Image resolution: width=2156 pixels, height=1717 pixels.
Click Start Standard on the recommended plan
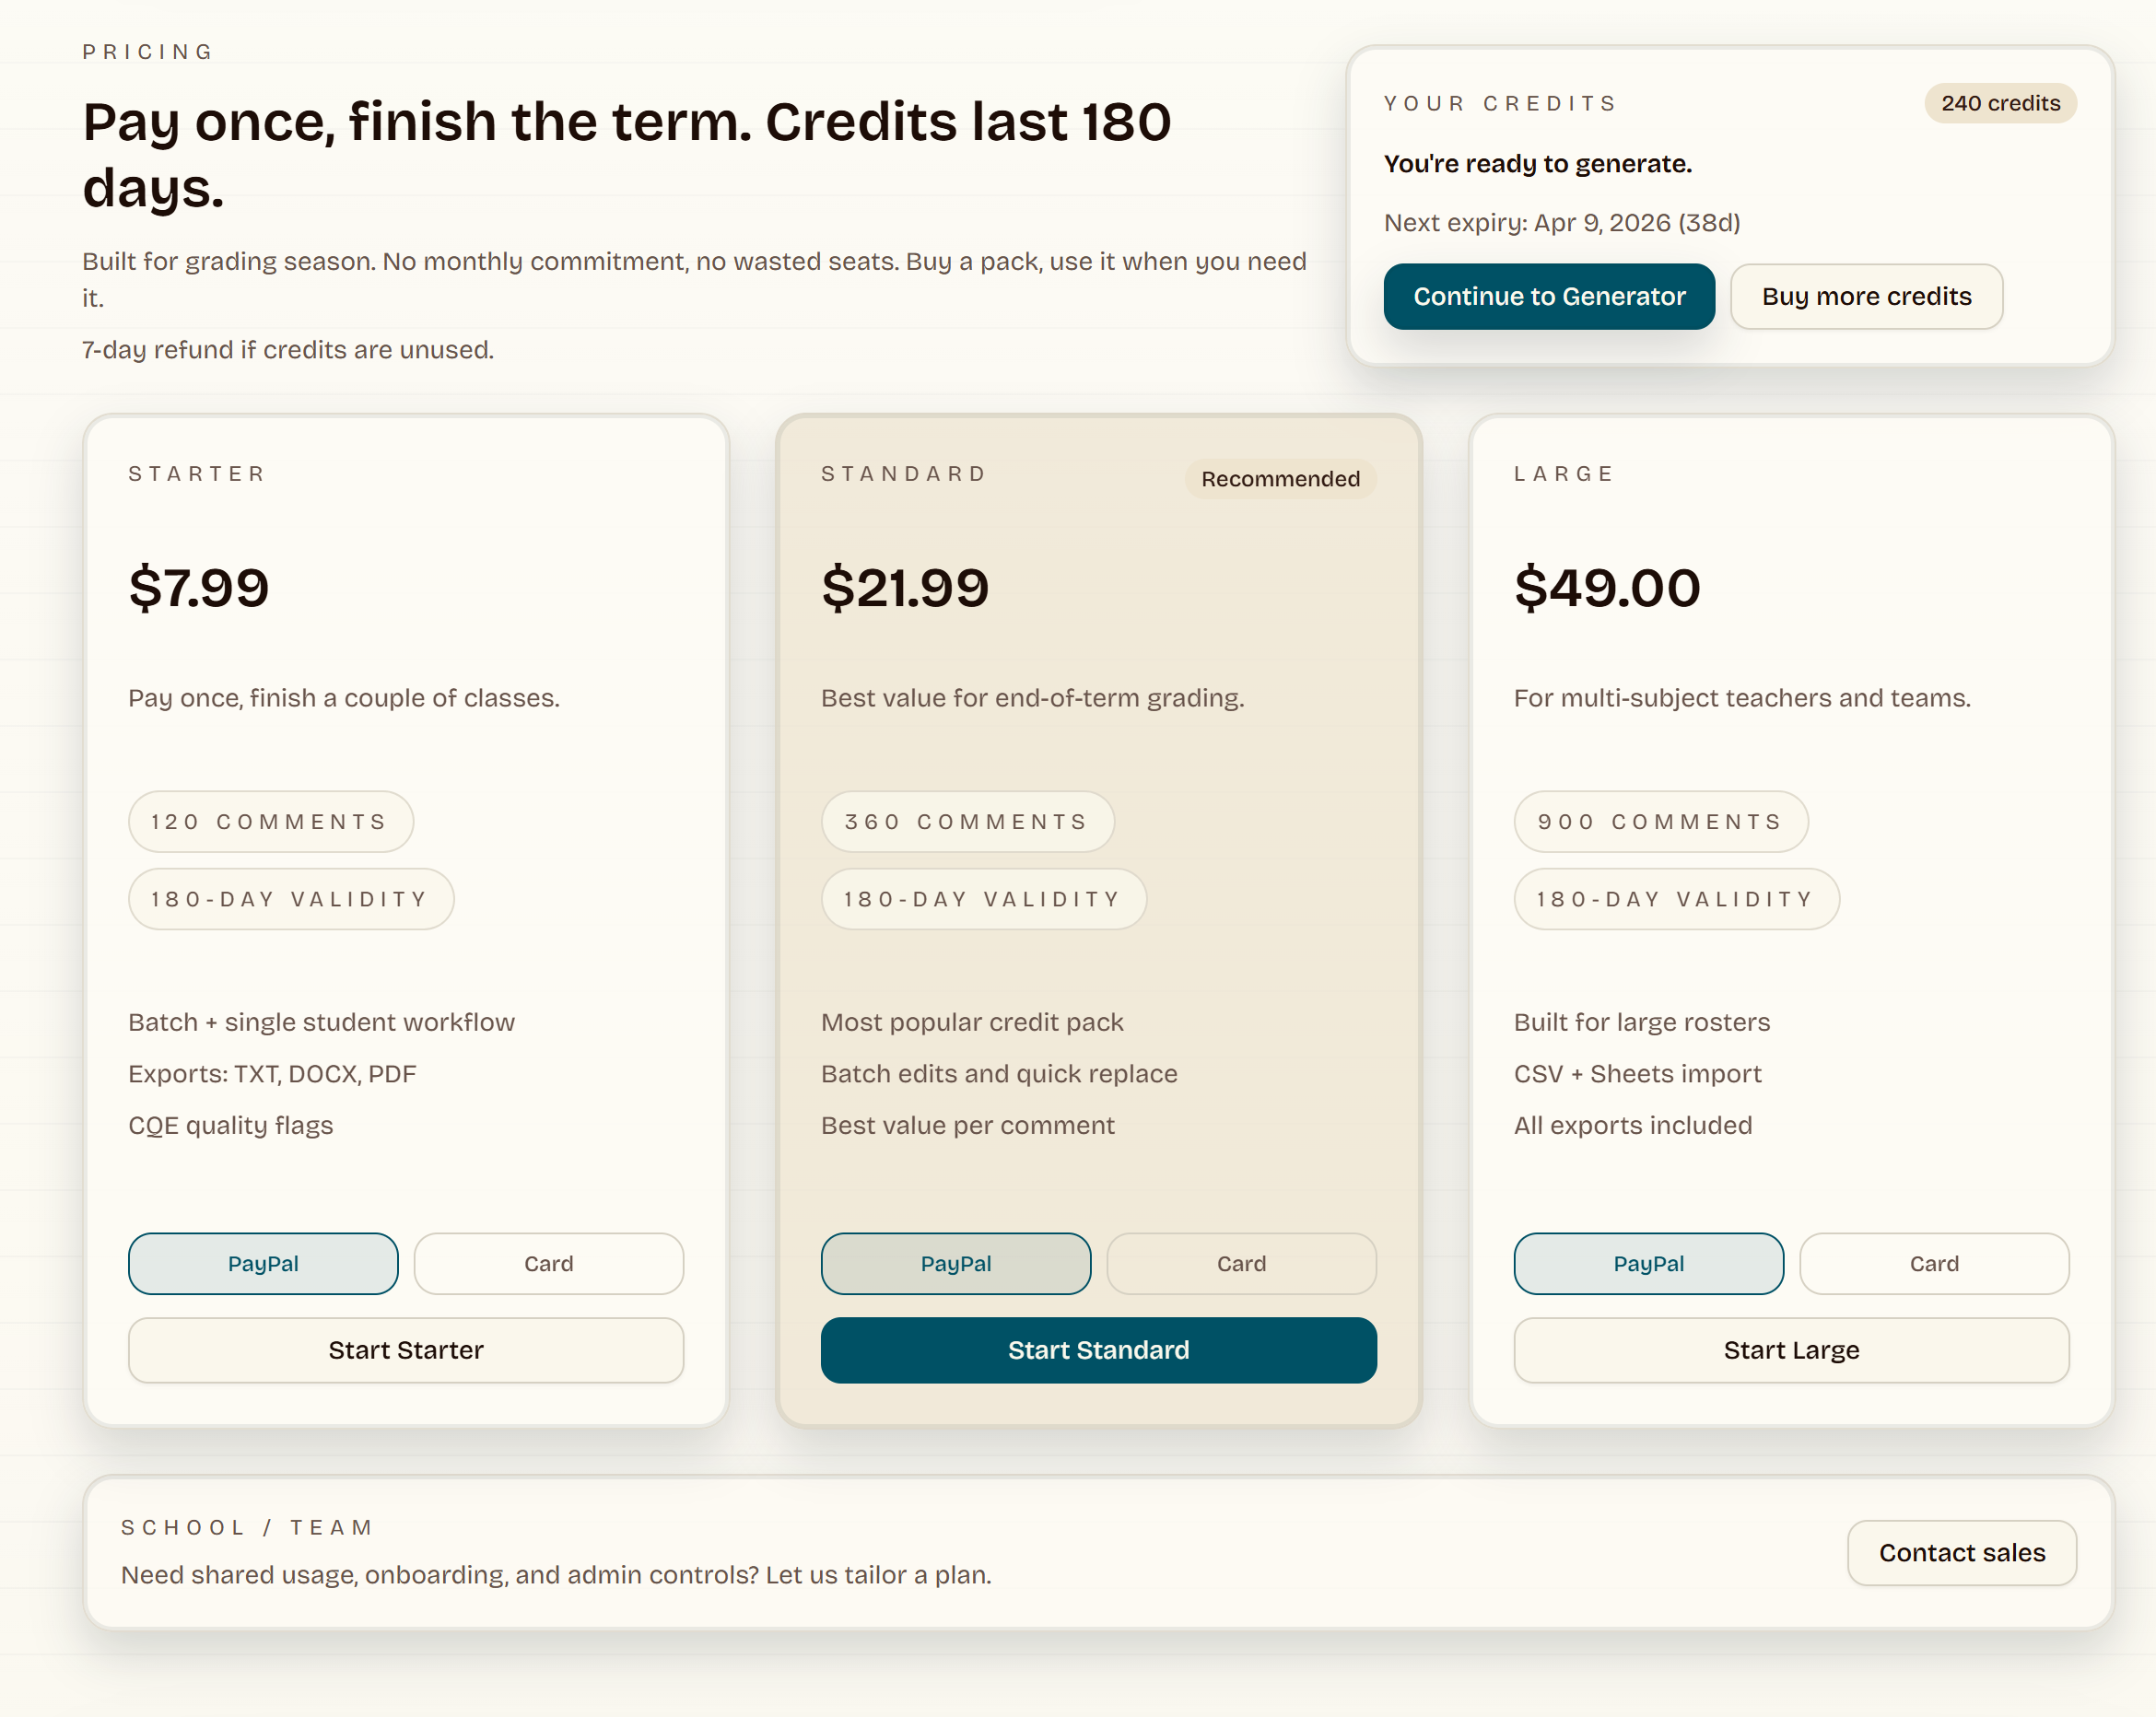(x=1098, y=1350)
